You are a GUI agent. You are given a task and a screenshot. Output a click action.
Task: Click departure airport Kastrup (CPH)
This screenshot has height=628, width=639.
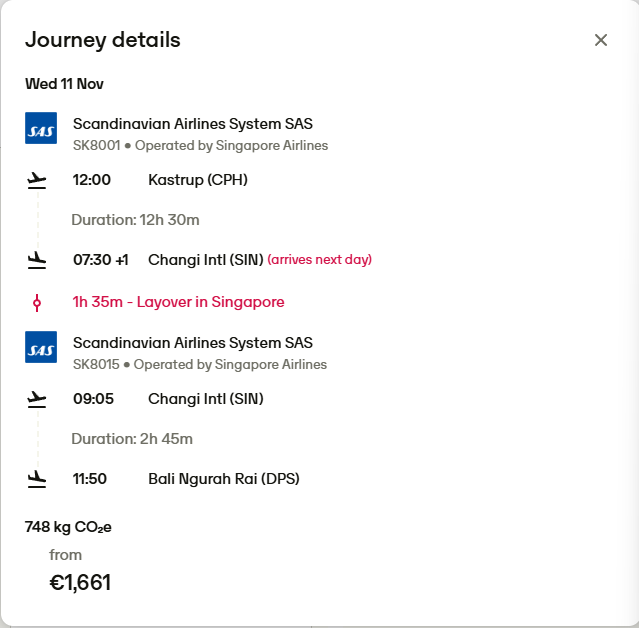click(x=198, y=180)
